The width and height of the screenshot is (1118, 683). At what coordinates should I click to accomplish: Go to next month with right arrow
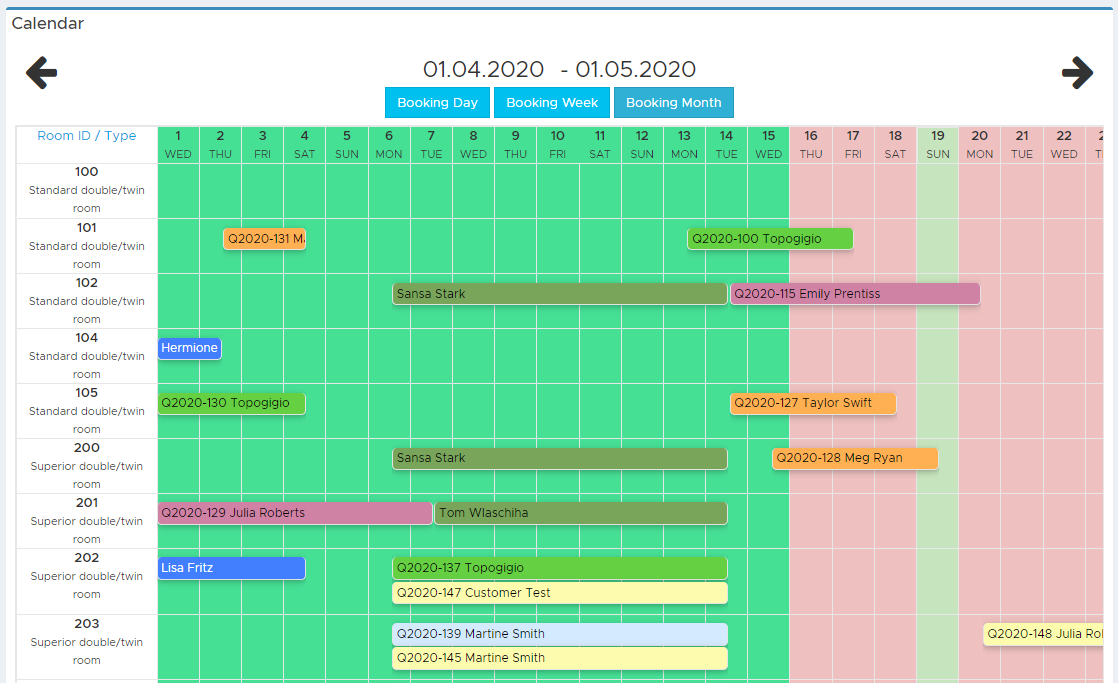tap(1077, 73)
